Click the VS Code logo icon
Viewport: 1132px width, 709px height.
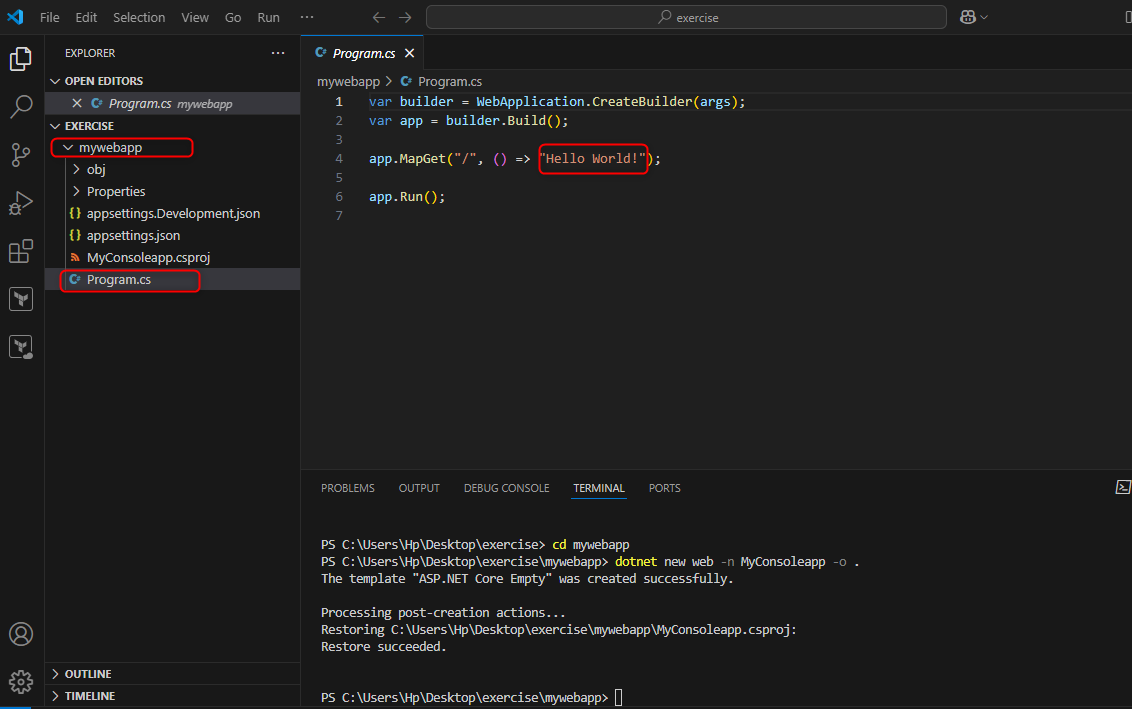[x=15, y=17]
